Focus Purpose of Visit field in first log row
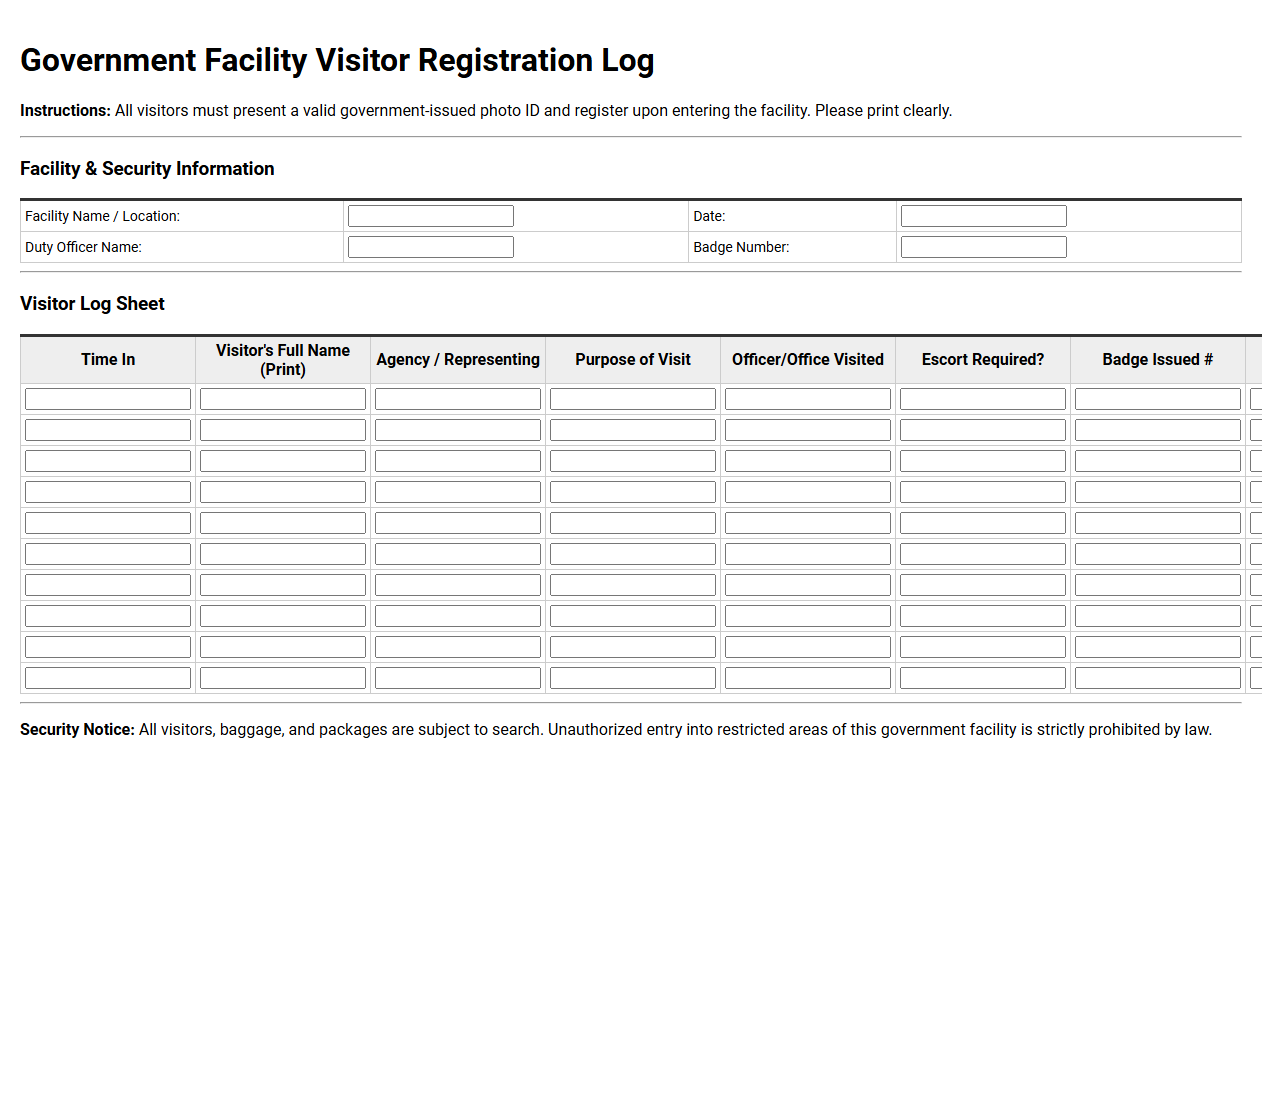 coord(633,399)
